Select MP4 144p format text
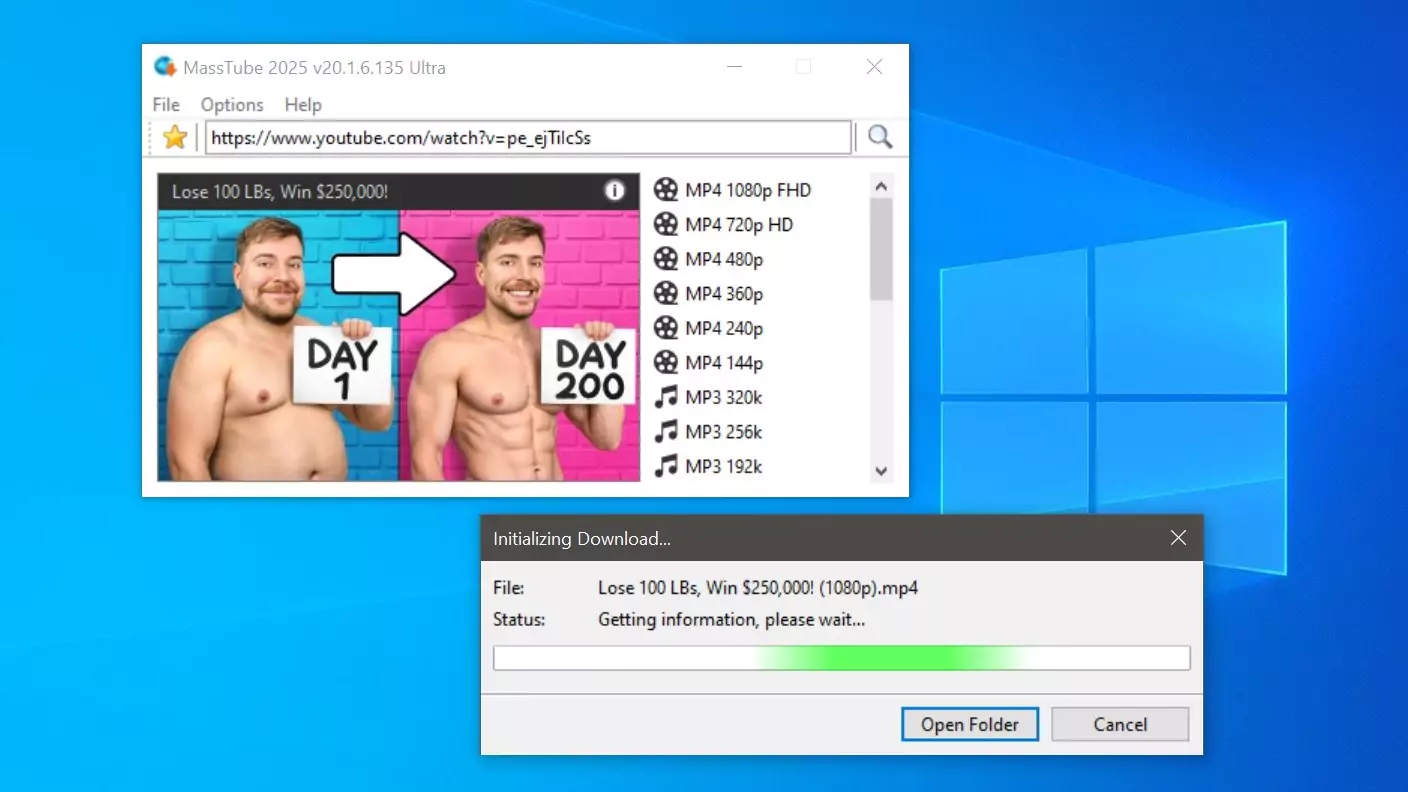This screenshot has height=792, width=1408. coord(724,363)
